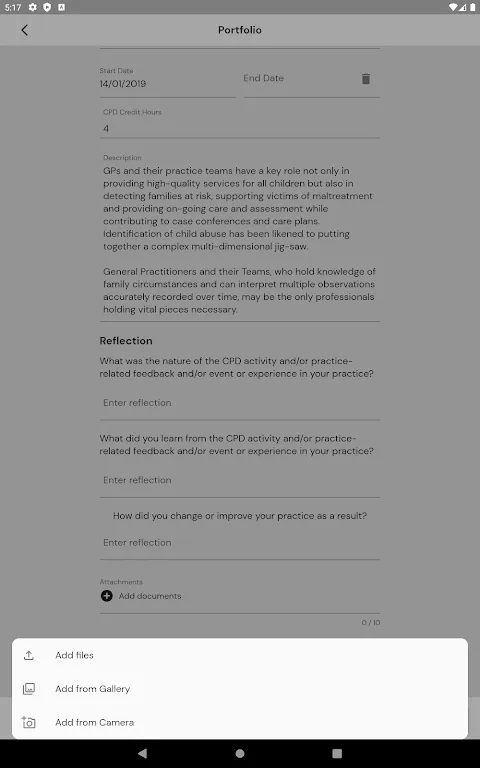Pick Add from Camera option
The image size is (480, 768).
point(240,722)
